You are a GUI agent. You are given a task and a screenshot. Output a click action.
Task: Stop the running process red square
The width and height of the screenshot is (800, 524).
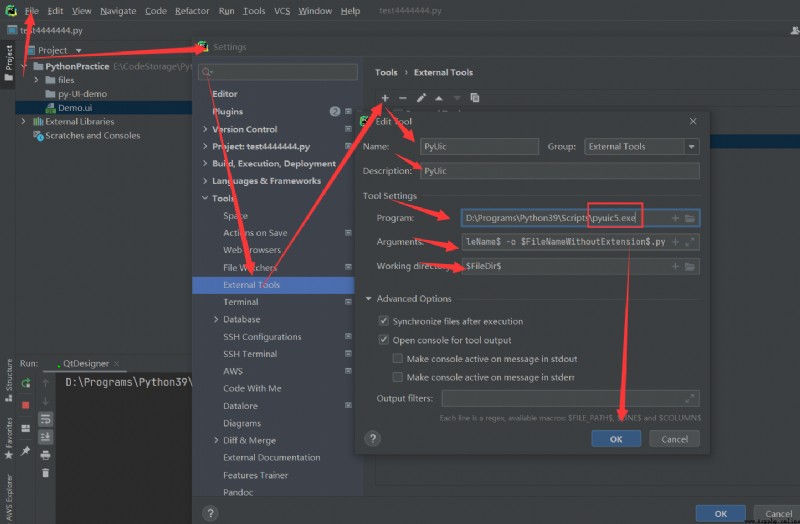(26, 405)
